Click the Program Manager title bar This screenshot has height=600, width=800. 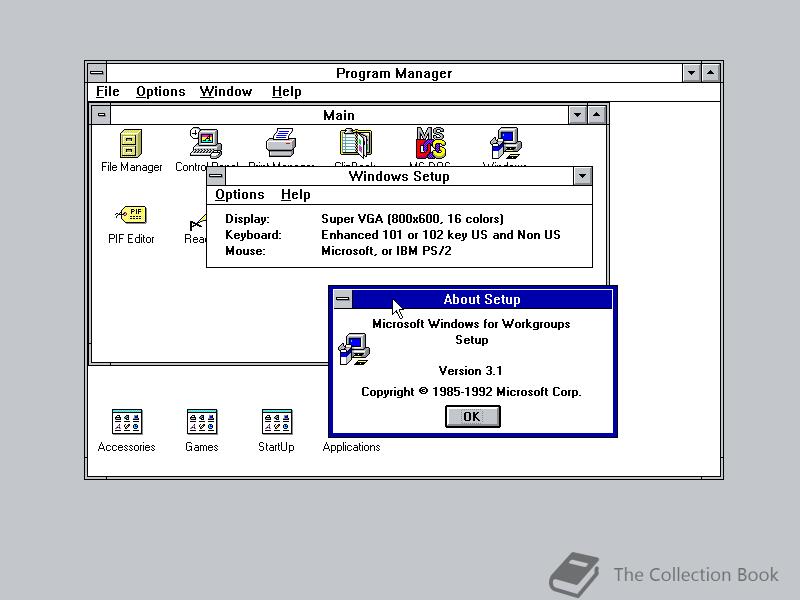coord(394,73)
